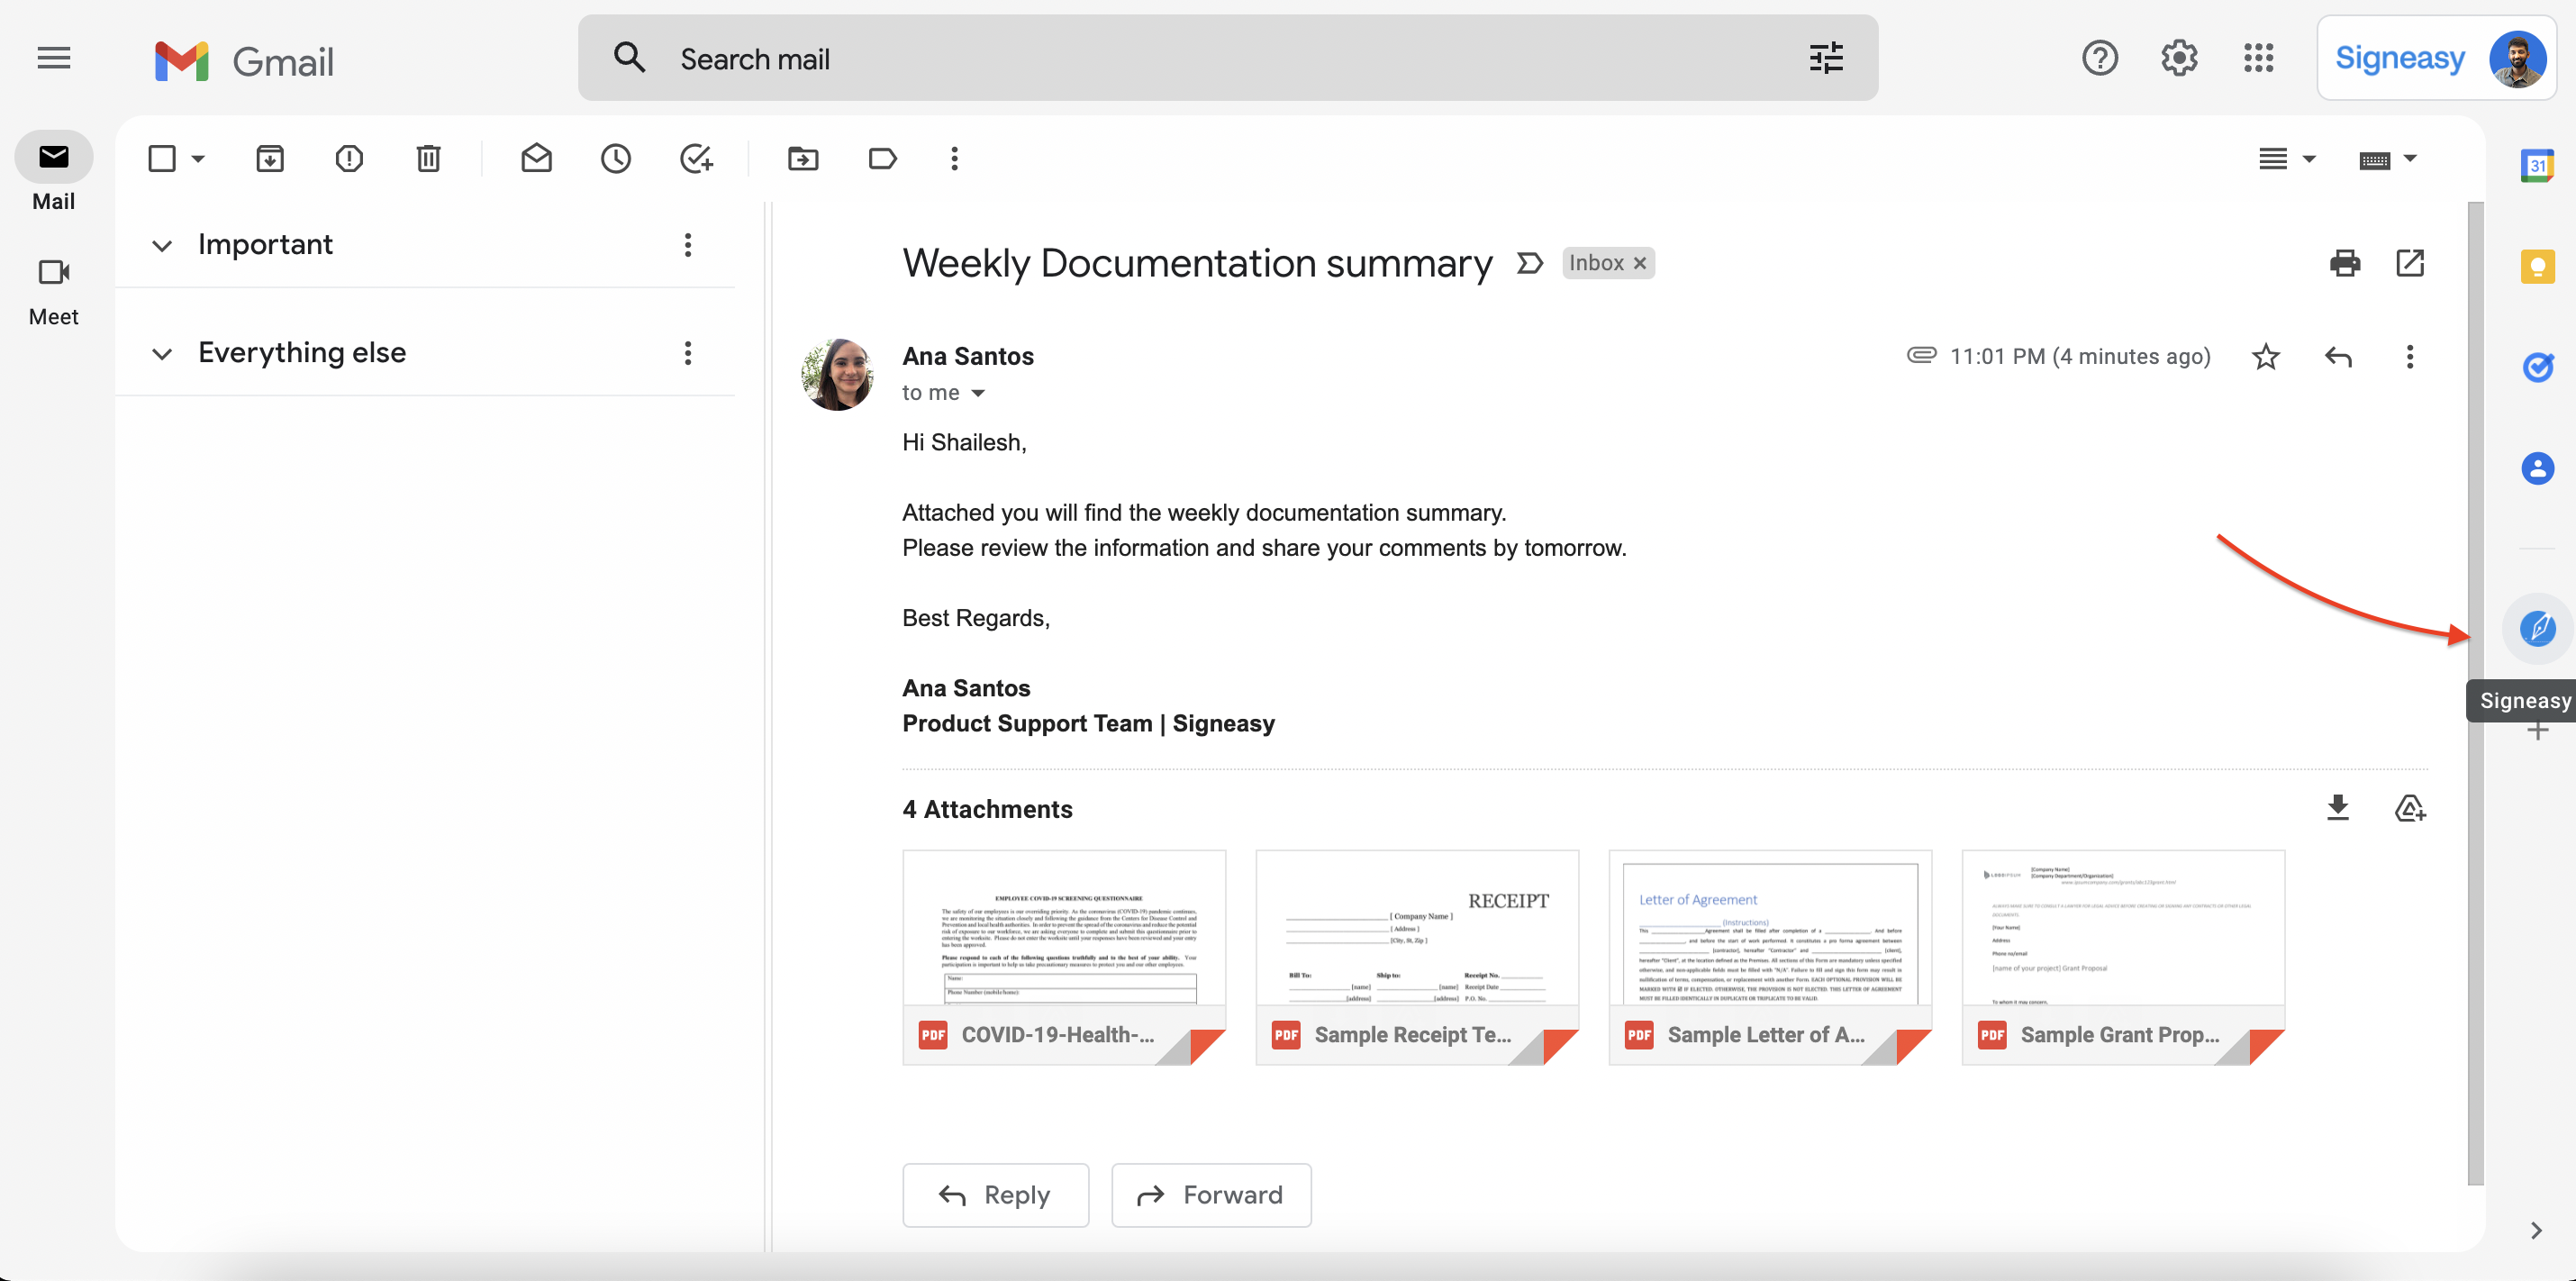This screenshot has width=2576, height=1281.
Task: Open the COVID-19-Health PDF attachment
Action: point(1063,957)
